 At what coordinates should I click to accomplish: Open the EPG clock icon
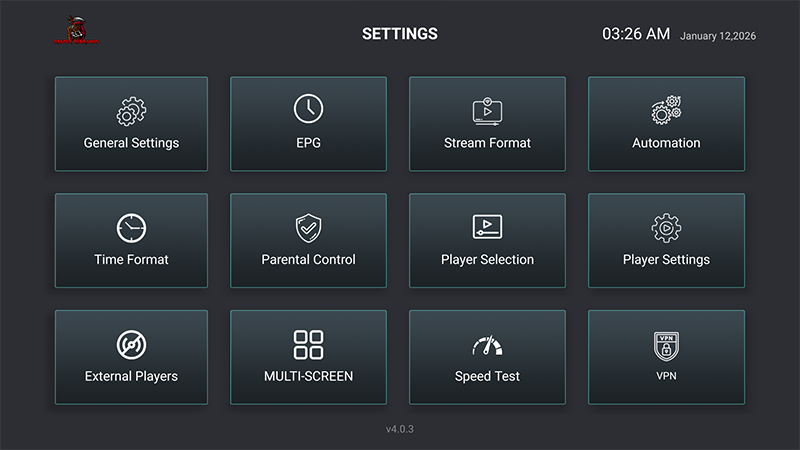pyautogui.click(x=308, y=109)
